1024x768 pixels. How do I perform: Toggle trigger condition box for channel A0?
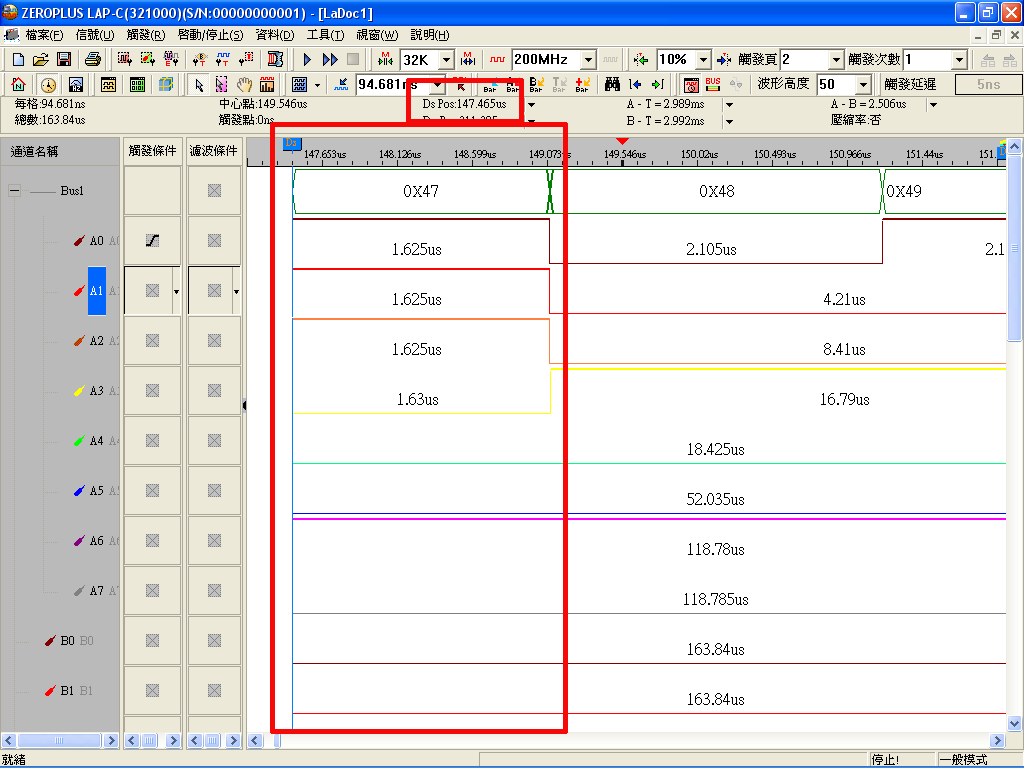tap(152, 241)
